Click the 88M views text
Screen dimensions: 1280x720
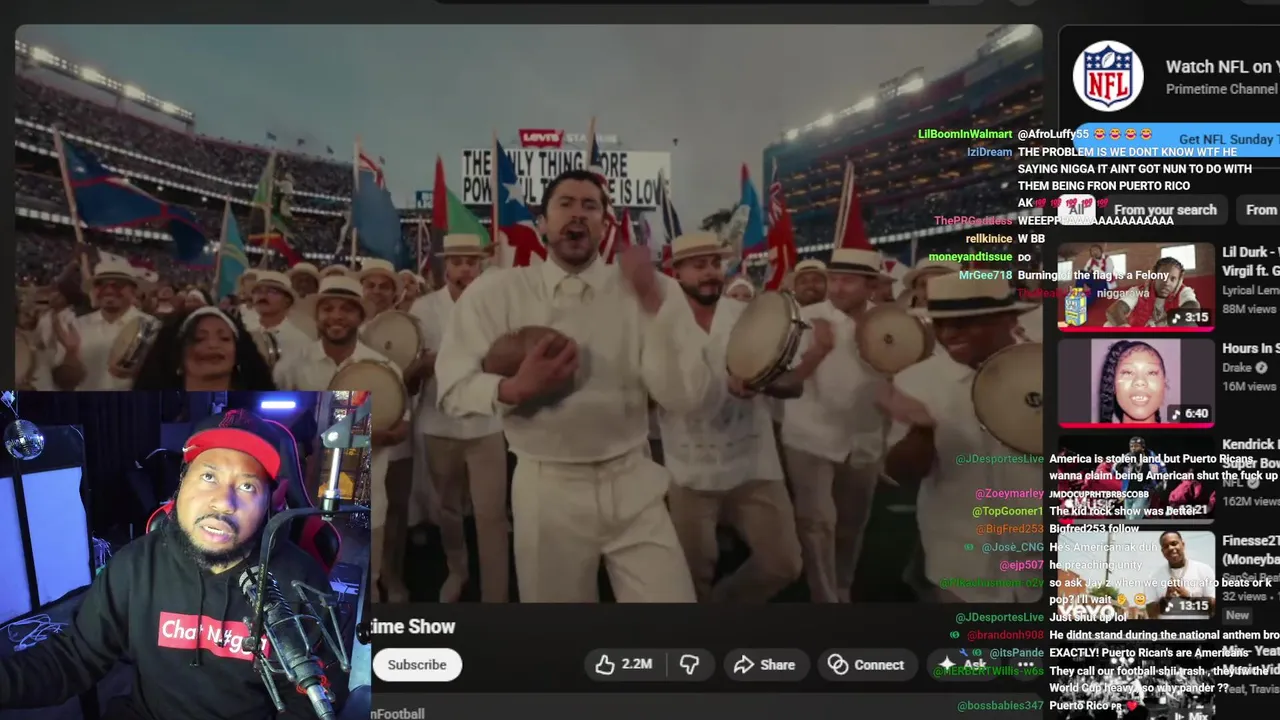tap(1251, 309)
